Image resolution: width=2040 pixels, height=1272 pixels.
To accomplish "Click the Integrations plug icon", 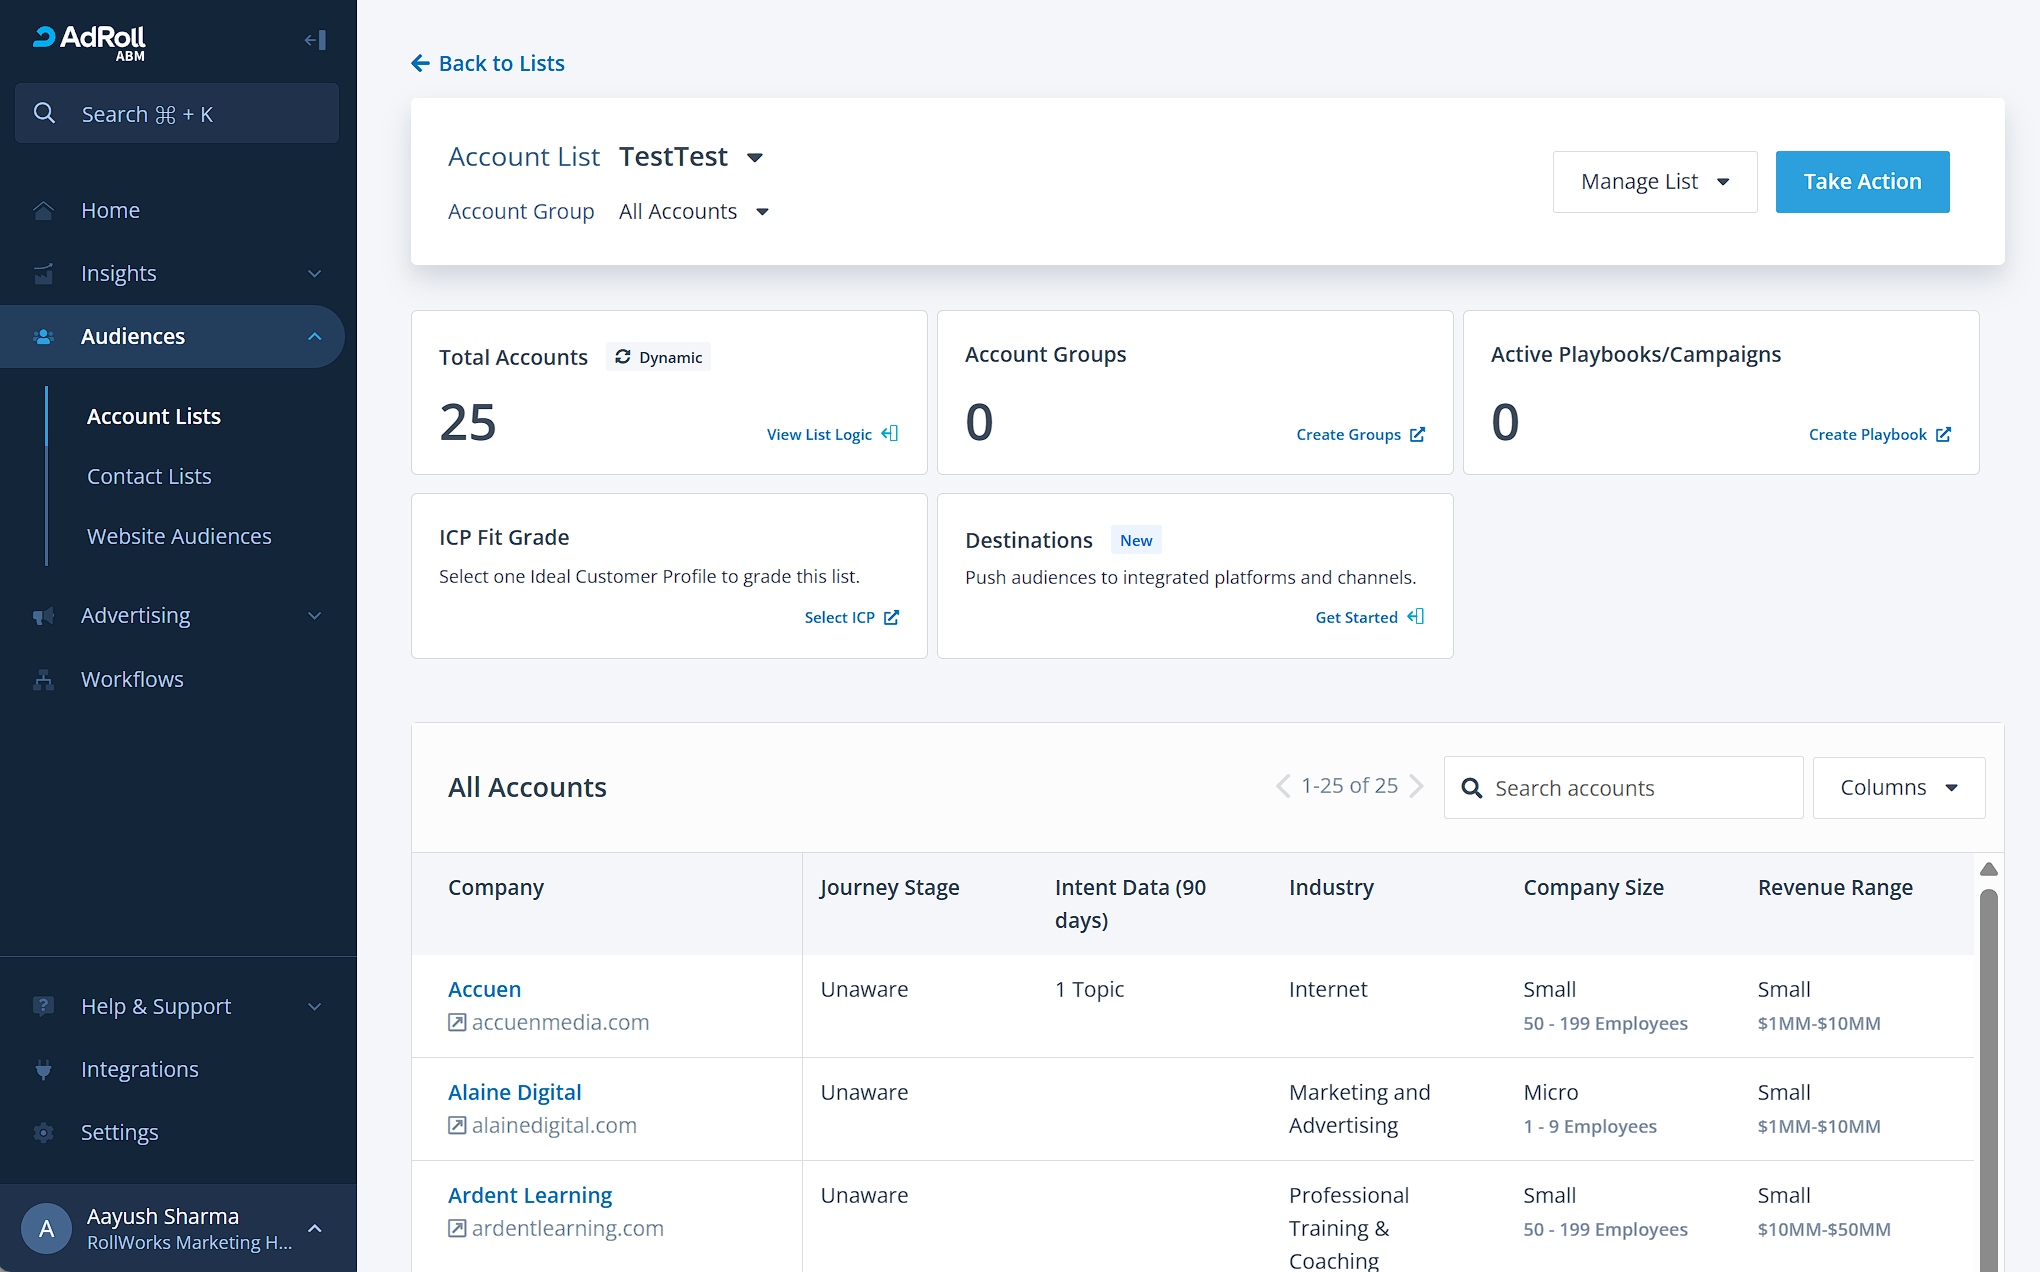I will (43, 1070).
